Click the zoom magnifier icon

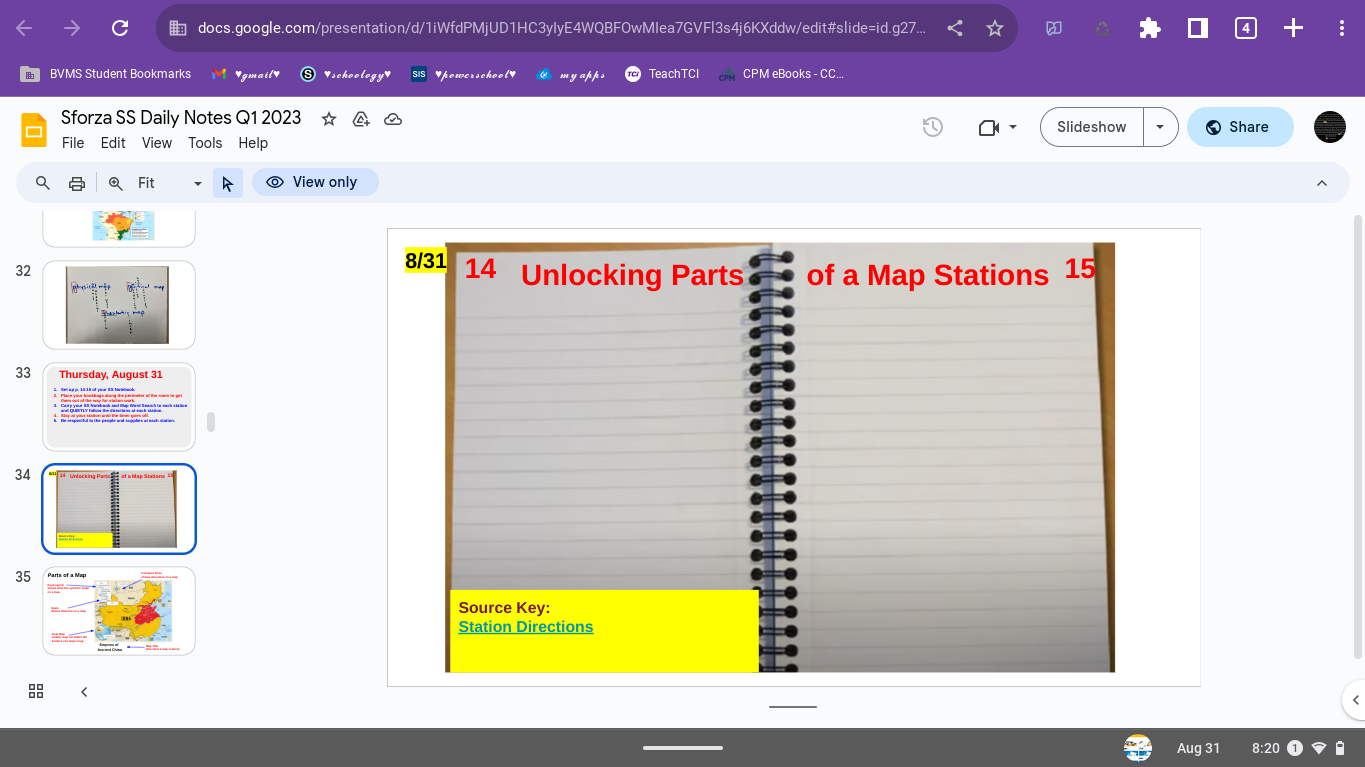[x=116, y=183]
